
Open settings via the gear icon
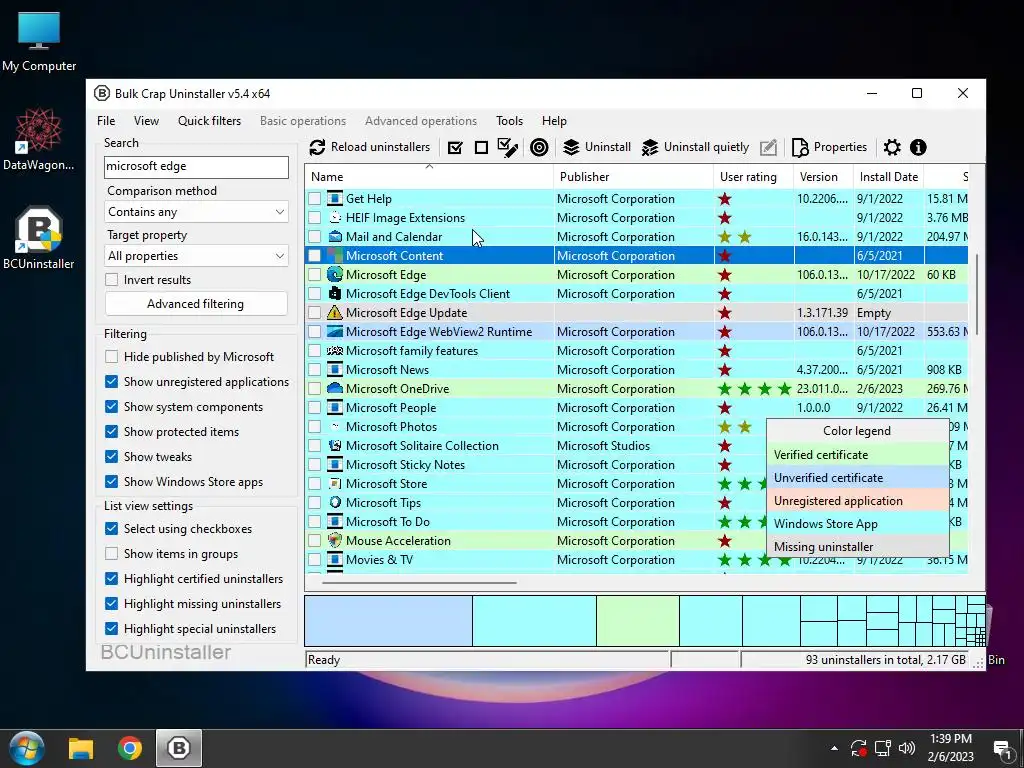(x=892, y=148)
